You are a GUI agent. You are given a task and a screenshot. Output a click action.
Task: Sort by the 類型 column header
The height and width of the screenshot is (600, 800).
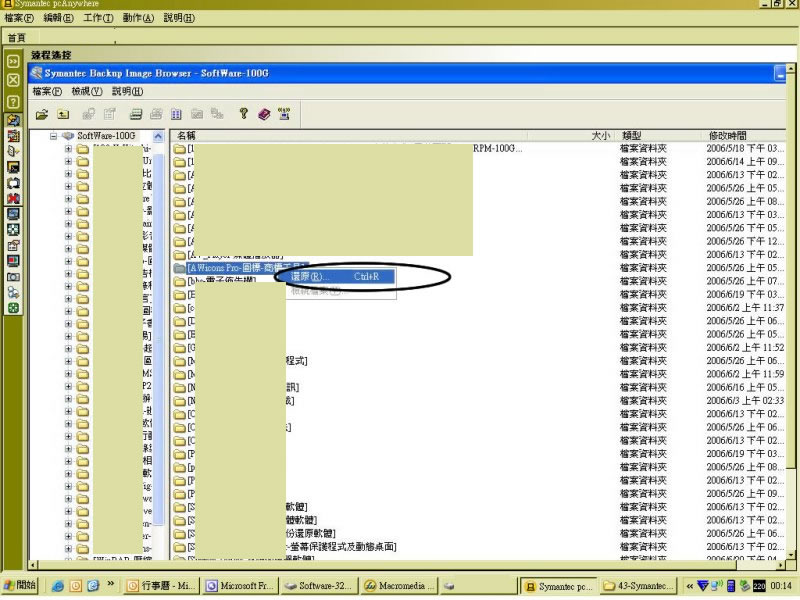659,136
